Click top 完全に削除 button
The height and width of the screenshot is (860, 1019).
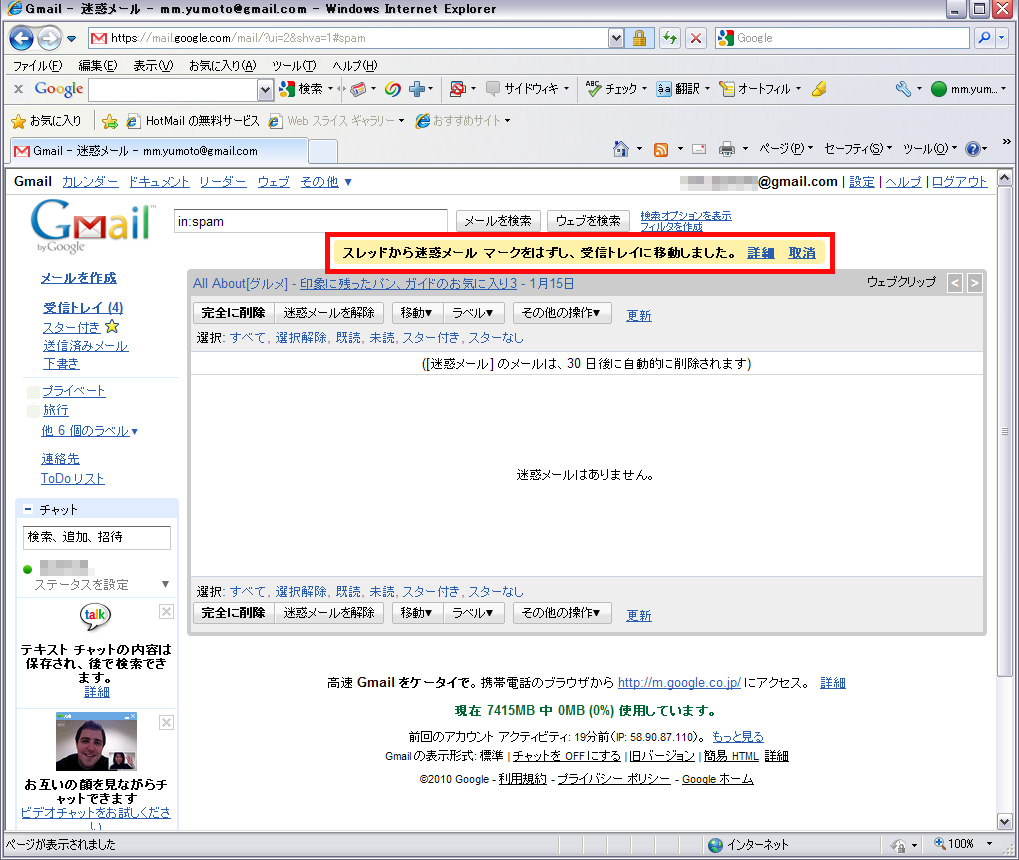click(x=233, y=313)
